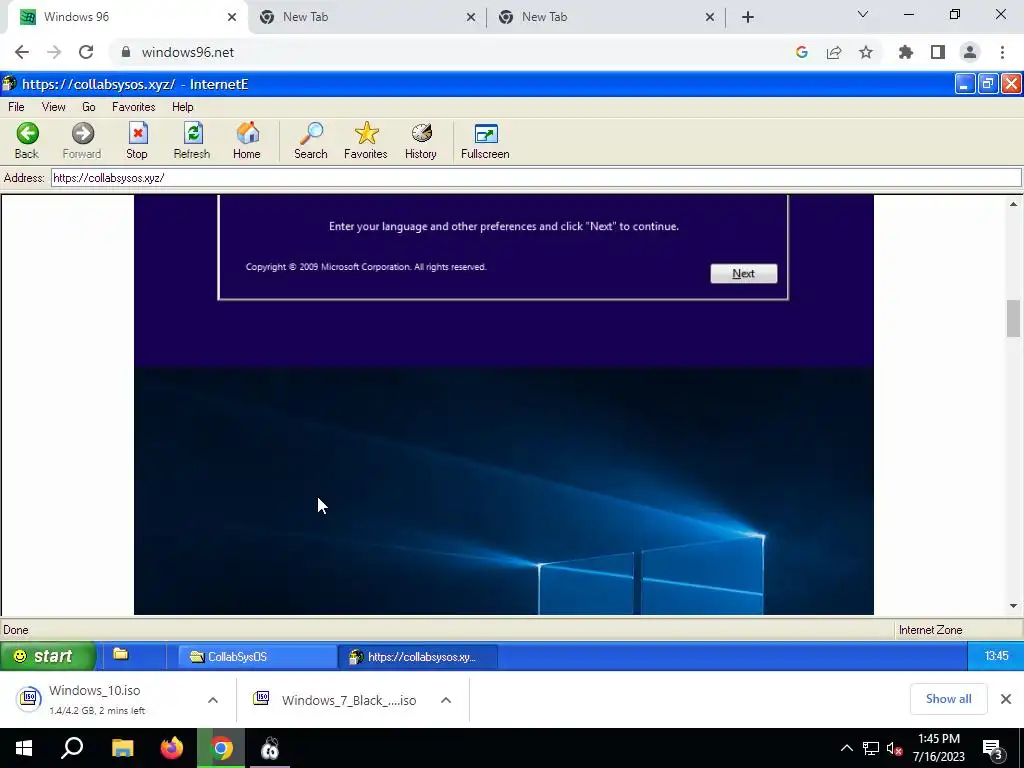Screen dimensions: 1024x768
Task: Open Chrome profile avatar
Action: [970, 52]
